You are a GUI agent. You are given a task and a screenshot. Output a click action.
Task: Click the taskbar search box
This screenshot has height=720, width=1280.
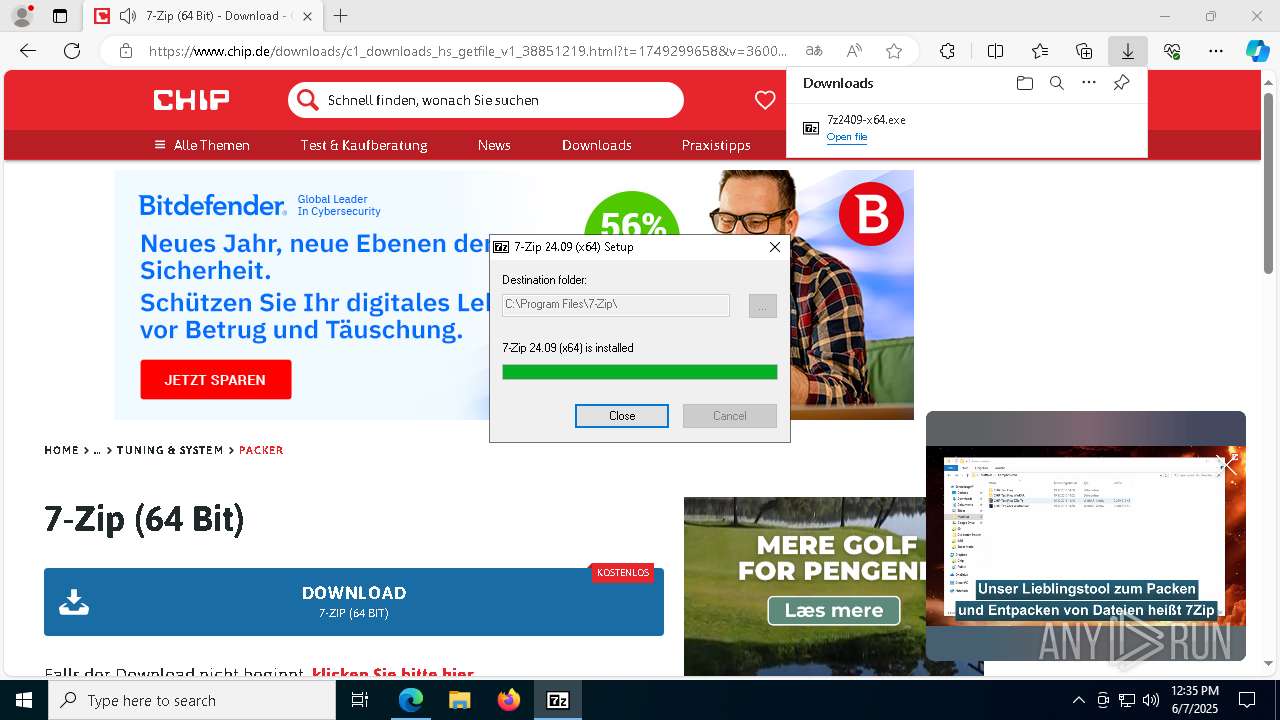192,700
